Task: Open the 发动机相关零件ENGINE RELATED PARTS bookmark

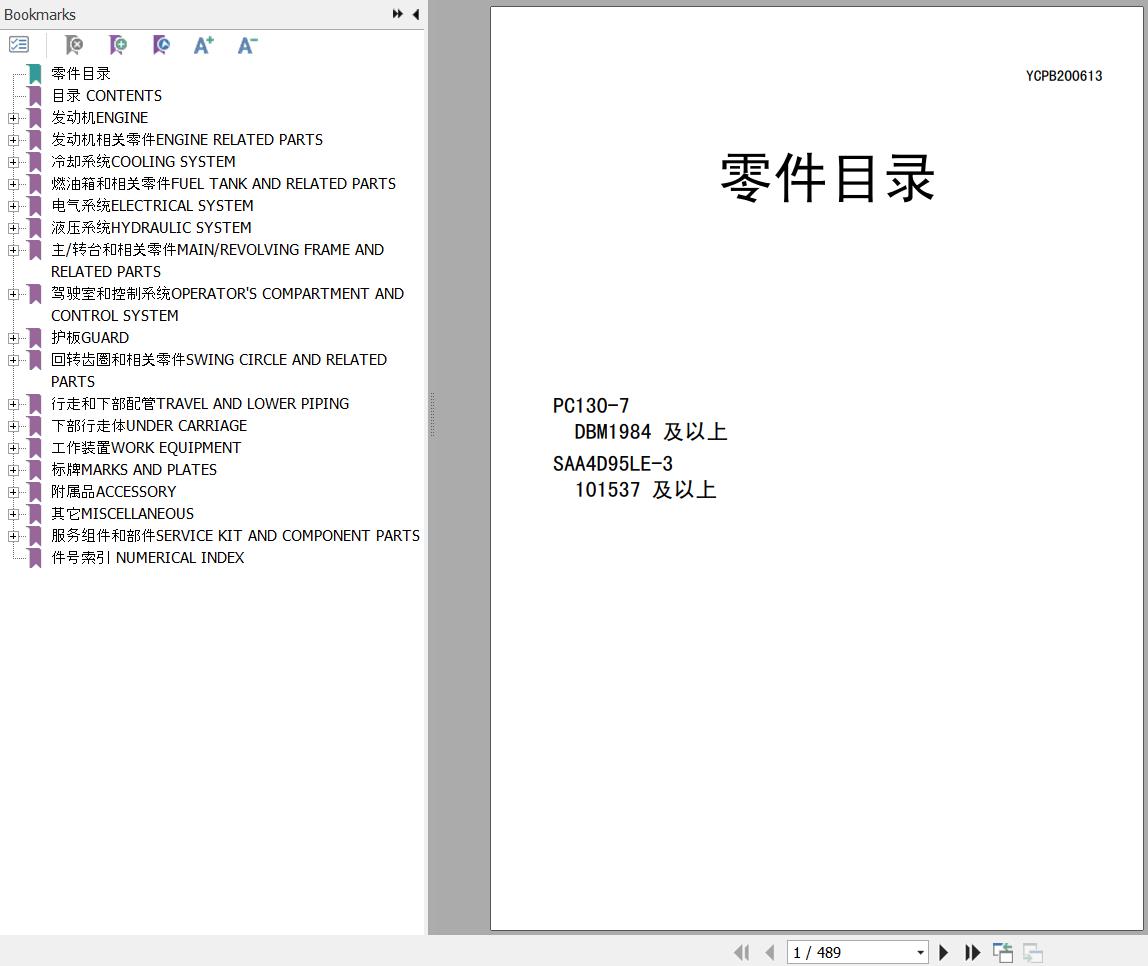Action: (187, 140)
